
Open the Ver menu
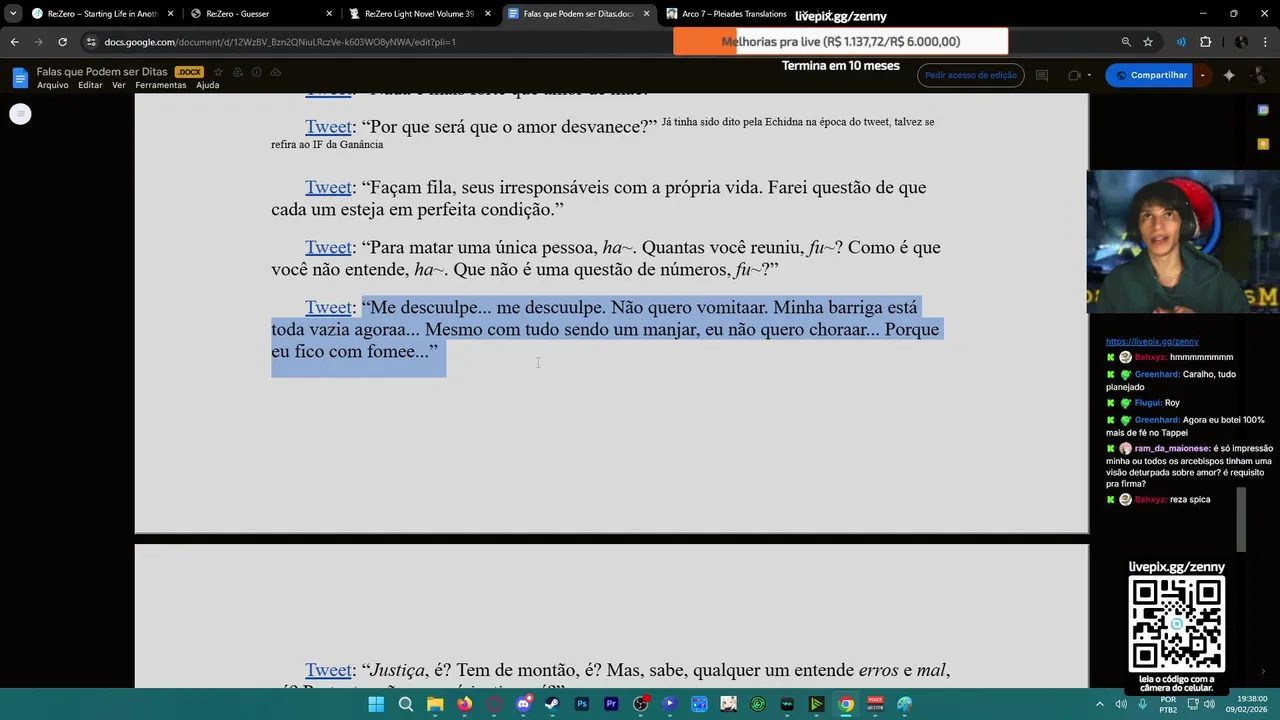point(119,85)
